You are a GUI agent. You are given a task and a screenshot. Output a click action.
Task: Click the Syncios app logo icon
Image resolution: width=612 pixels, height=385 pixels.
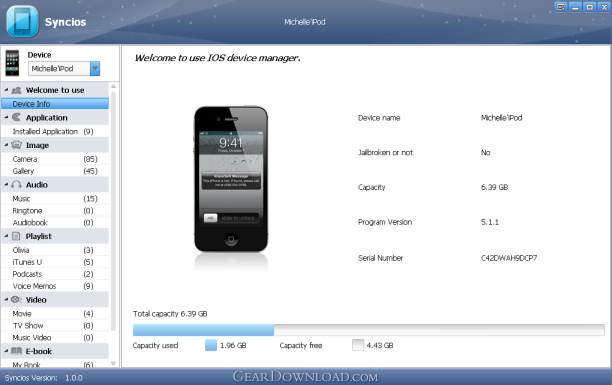[x=22, y=21]
